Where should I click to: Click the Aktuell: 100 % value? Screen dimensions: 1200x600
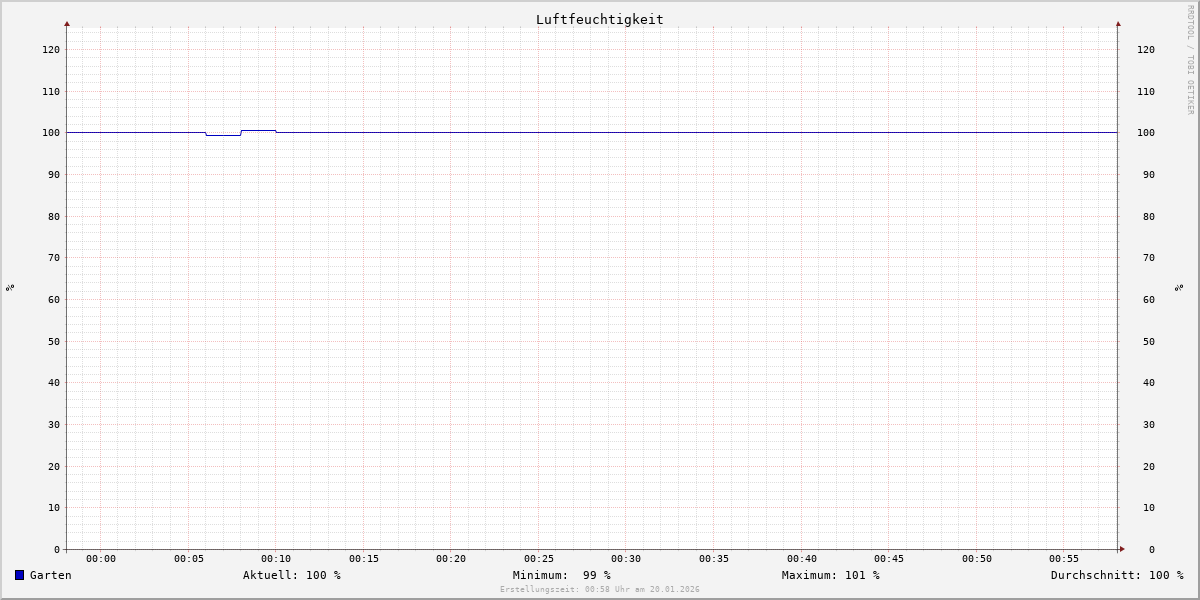point(291,575)
